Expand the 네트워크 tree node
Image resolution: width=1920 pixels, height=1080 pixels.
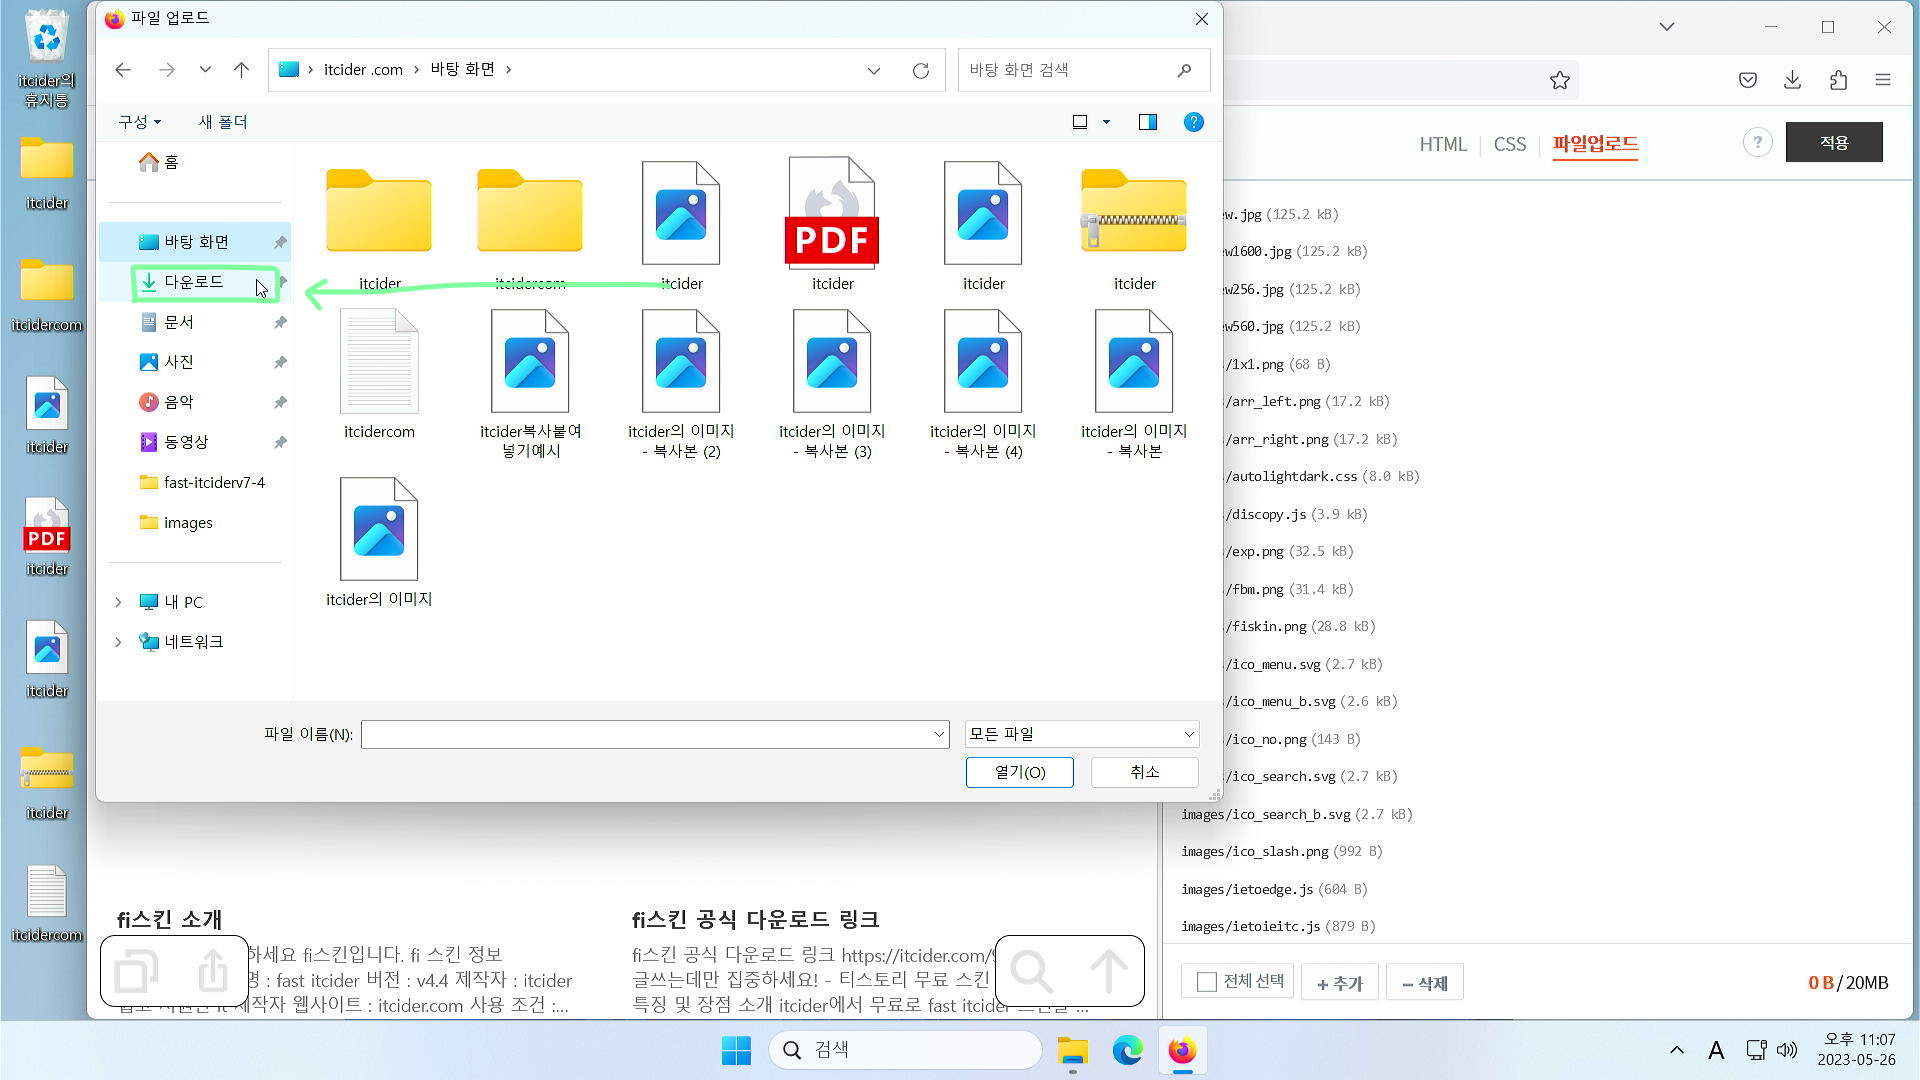pos(118,642)
